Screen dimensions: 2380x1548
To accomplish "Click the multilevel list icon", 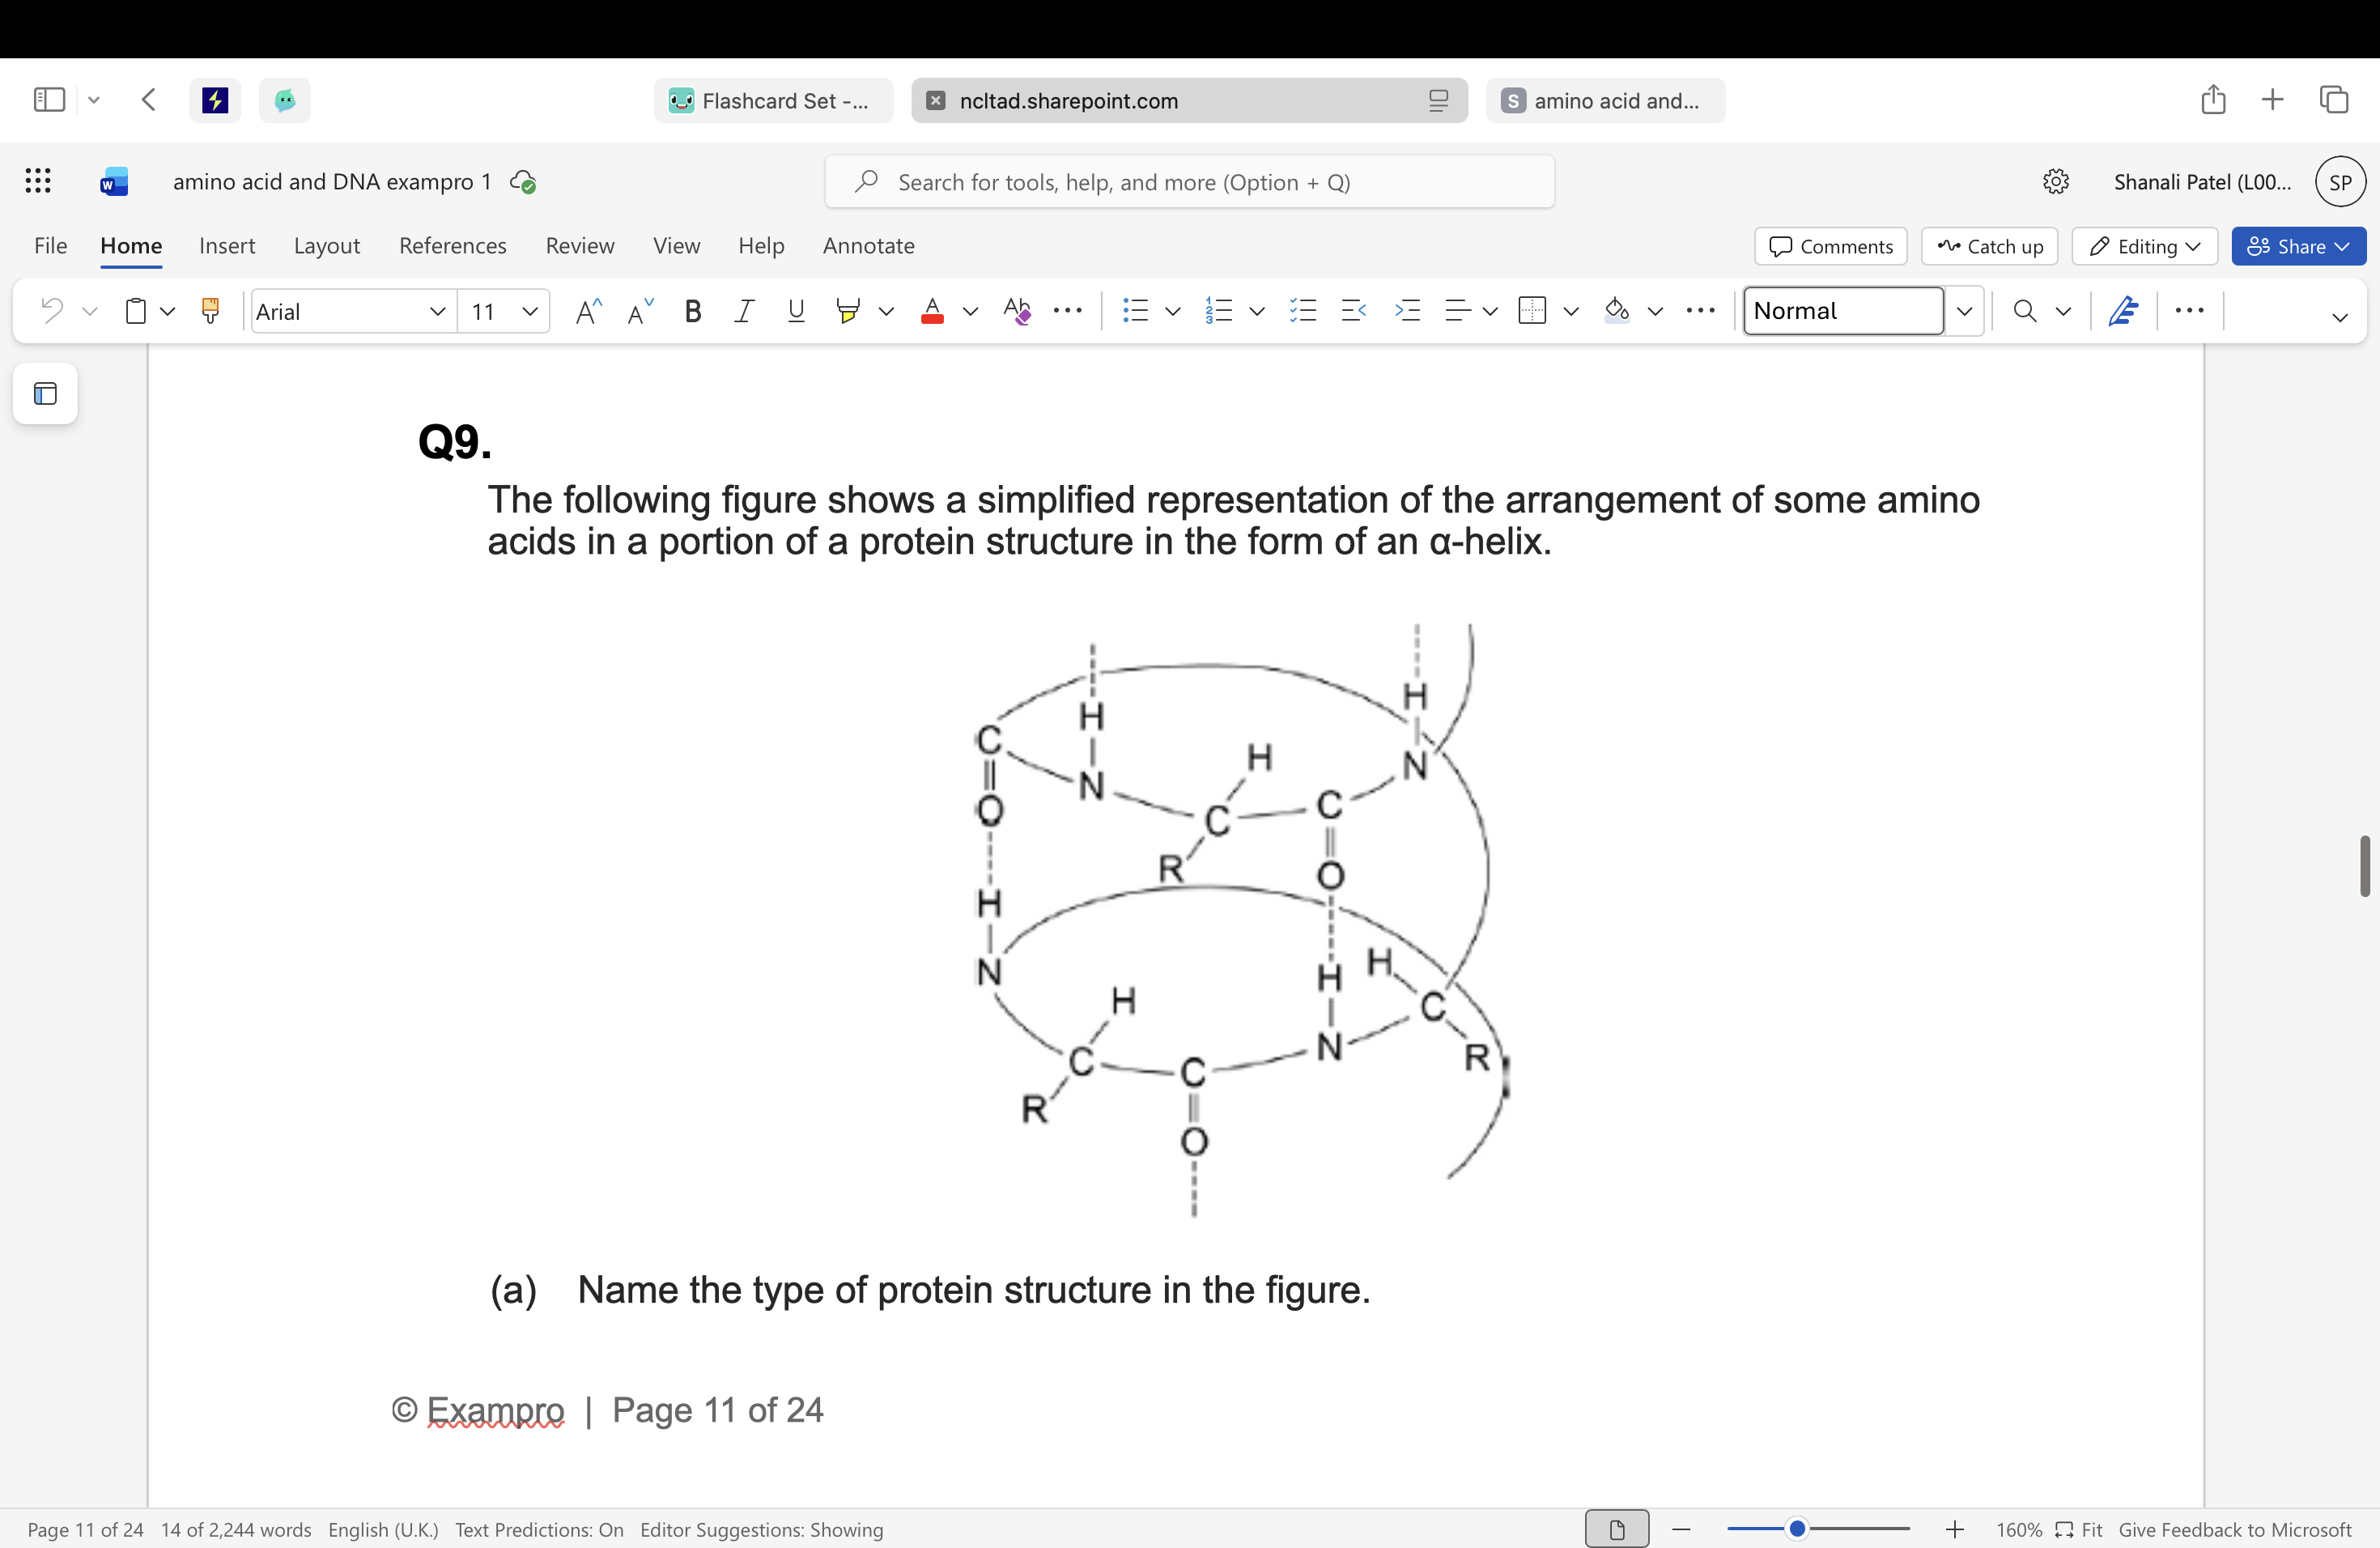I will tap(1302, 311).
